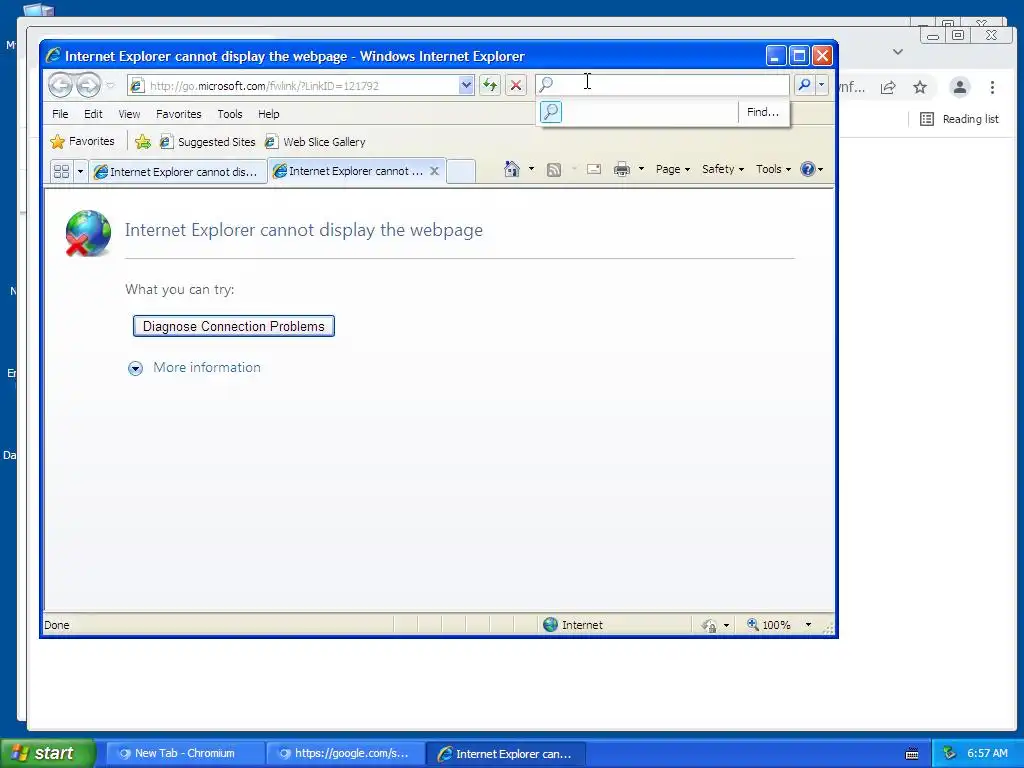Open the Help question mark icon
This screenshot has width=1024, height=768.
[x=808, y=169]
